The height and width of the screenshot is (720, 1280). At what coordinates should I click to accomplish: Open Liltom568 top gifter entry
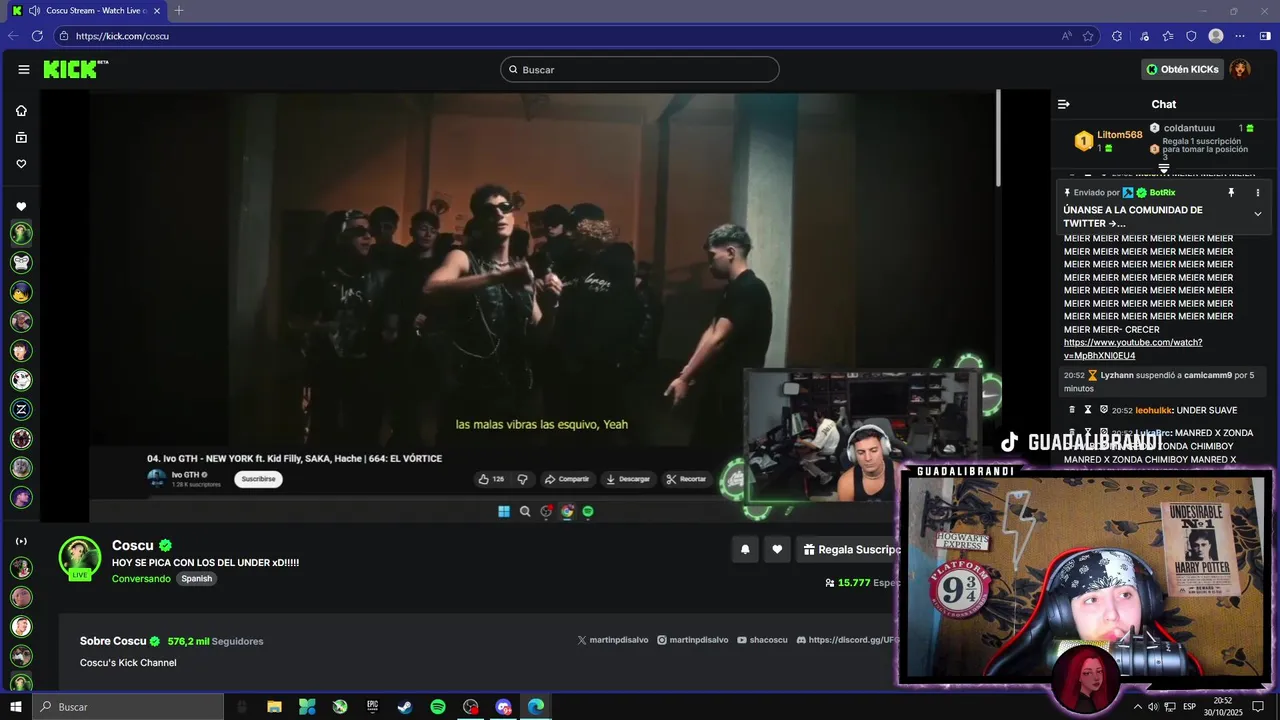point(1108,141)
